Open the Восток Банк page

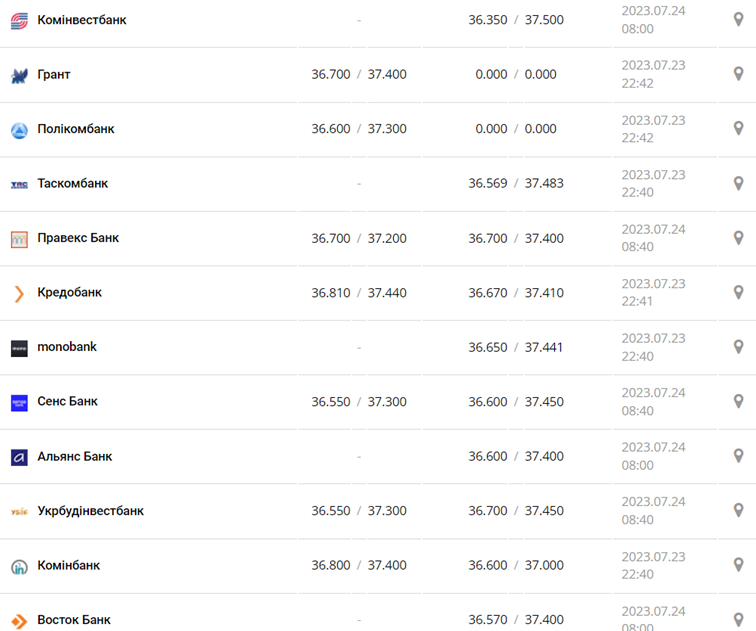pyautogui.click(x=74, y=620)
